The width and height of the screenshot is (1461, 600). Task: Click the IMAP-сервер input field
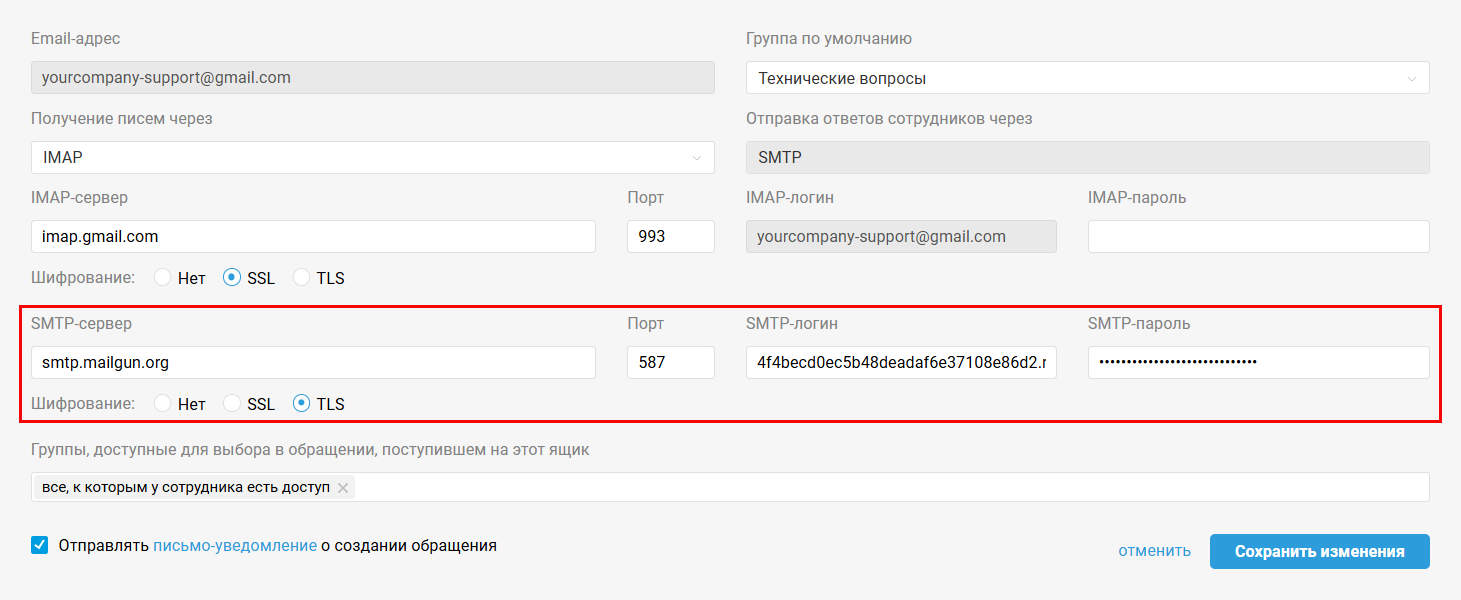[x=313, y=237]
